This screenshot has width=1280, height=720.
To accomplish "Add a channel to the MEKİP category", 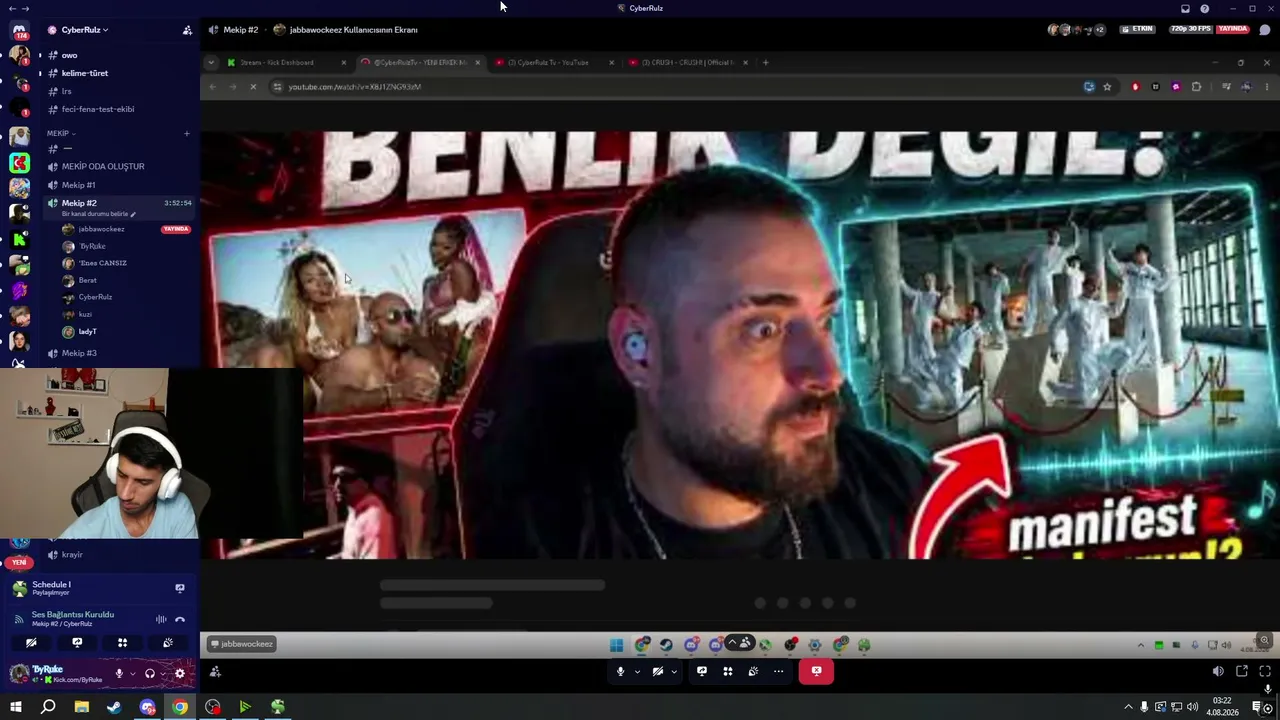I will pyautogui.click(x=186, y=133).
